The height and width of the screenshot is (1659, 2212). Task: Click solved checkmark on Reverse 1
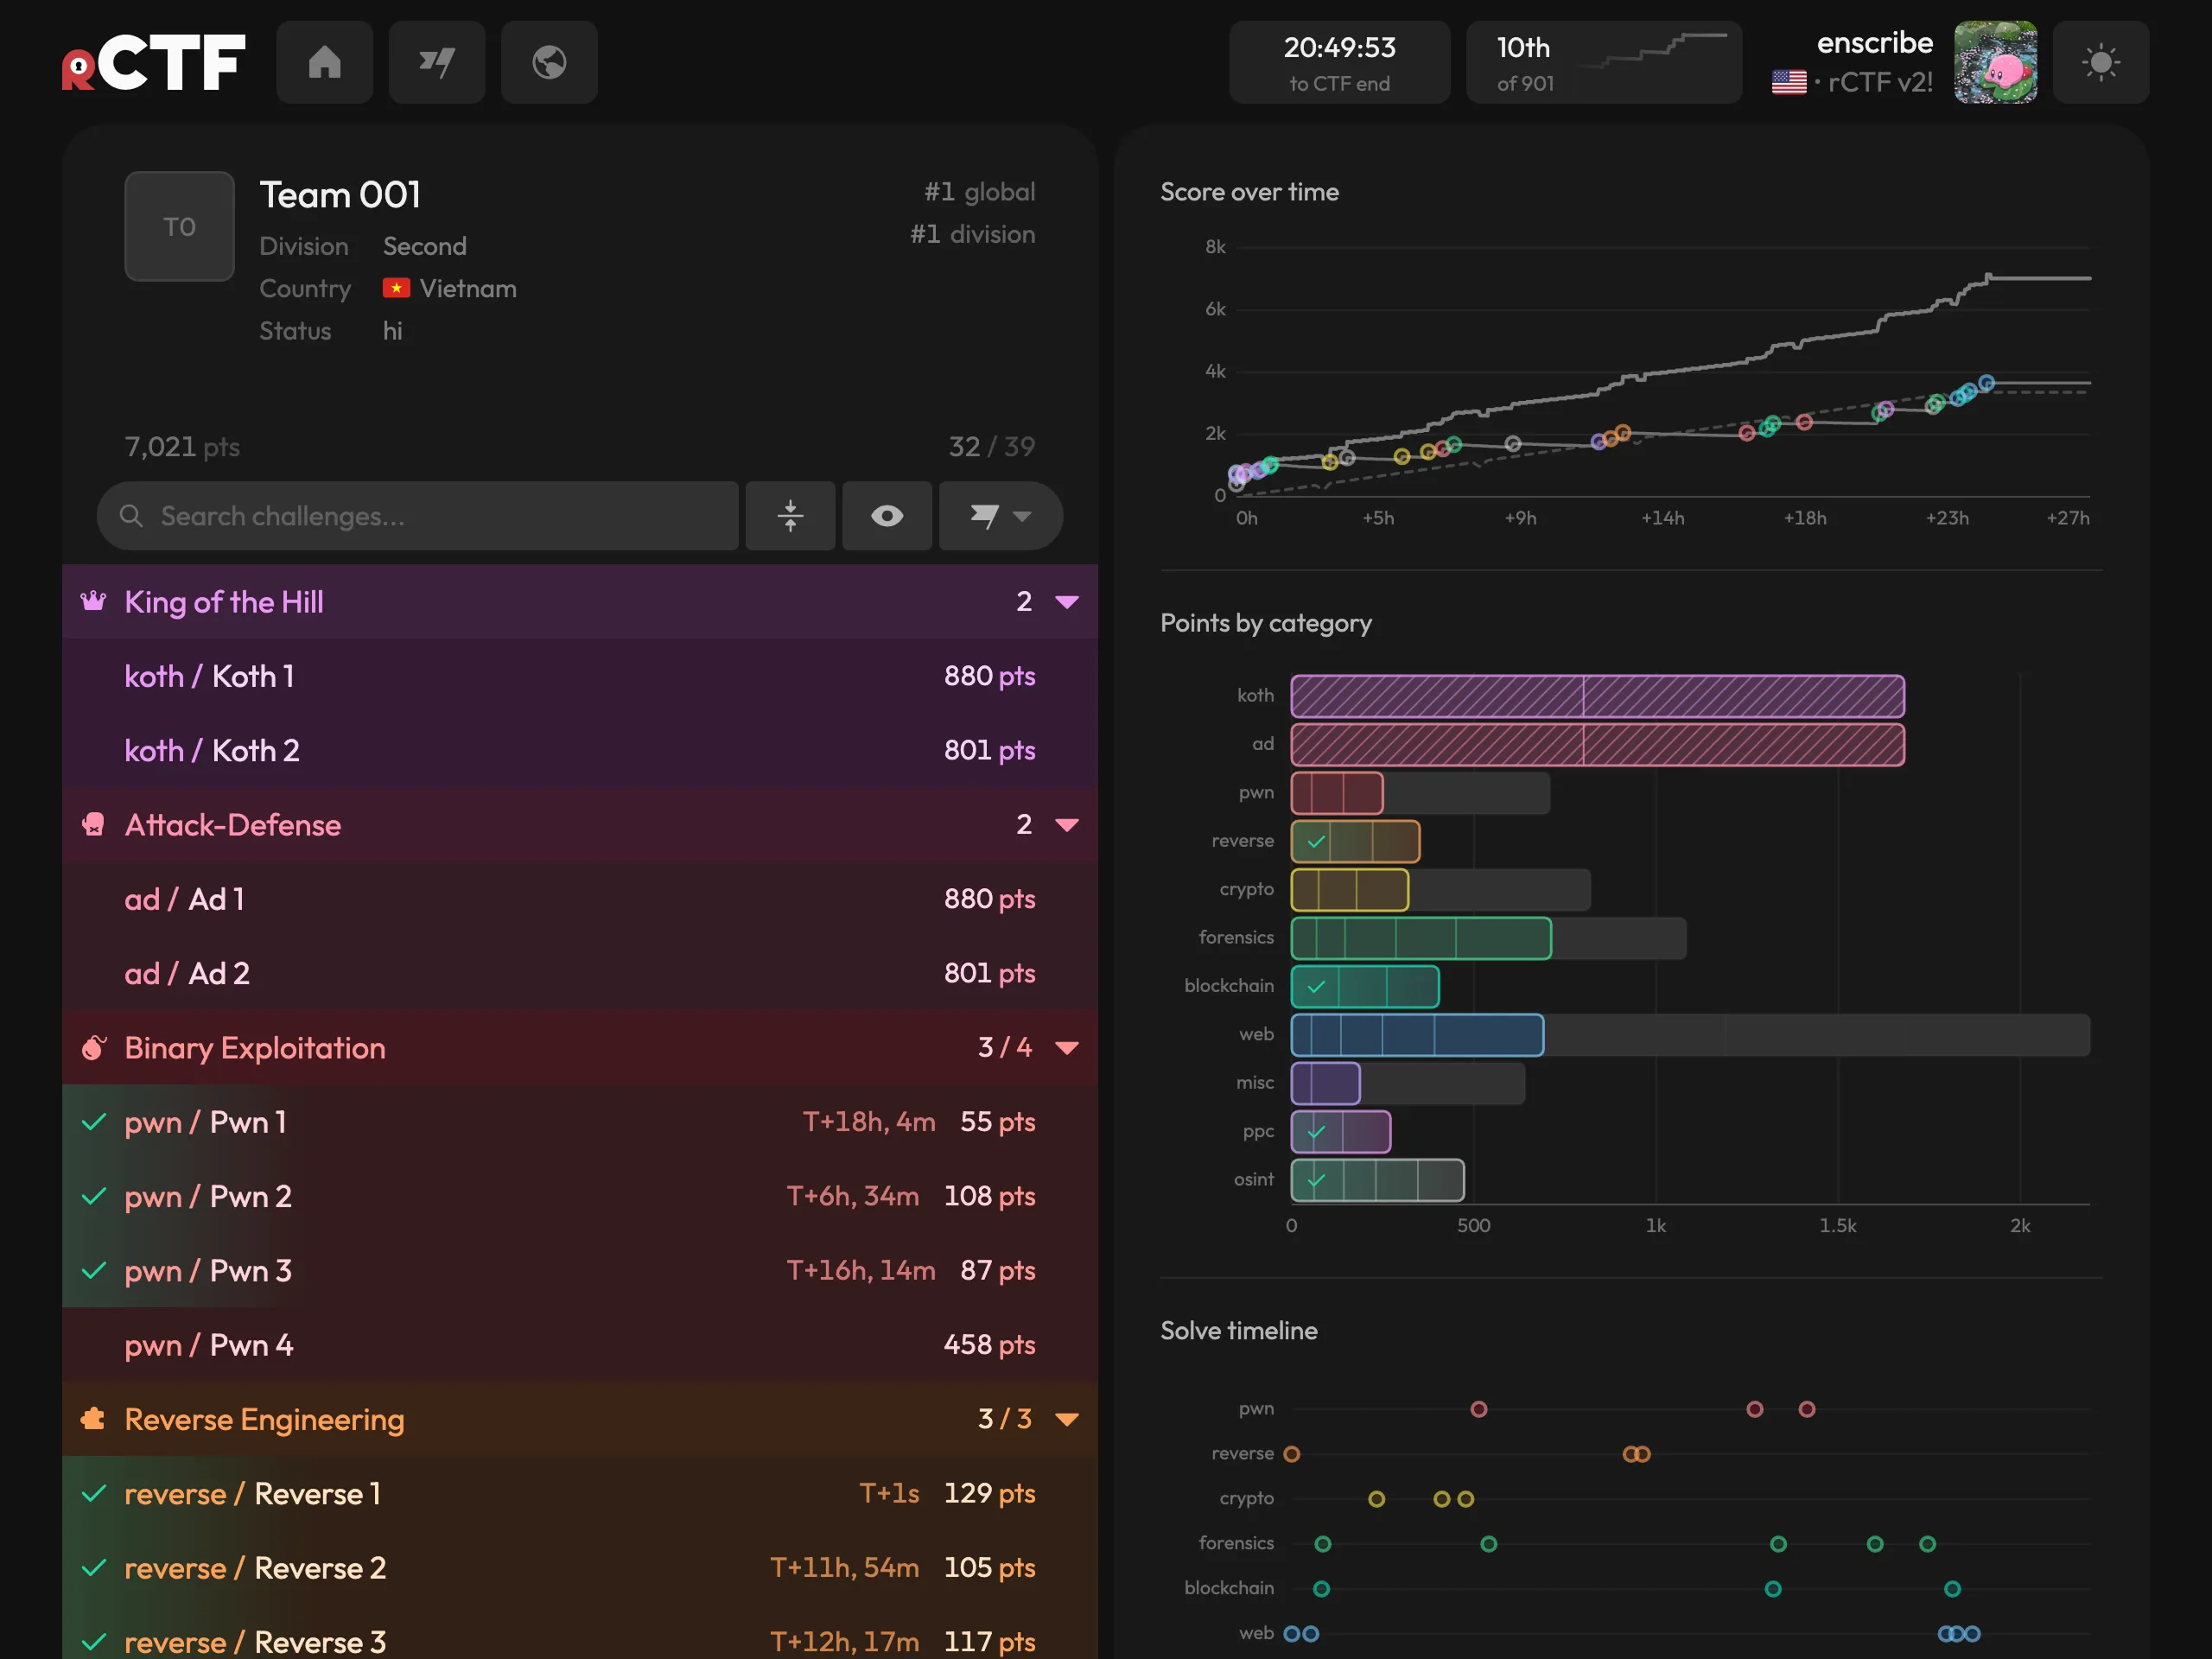point(94,1493)
